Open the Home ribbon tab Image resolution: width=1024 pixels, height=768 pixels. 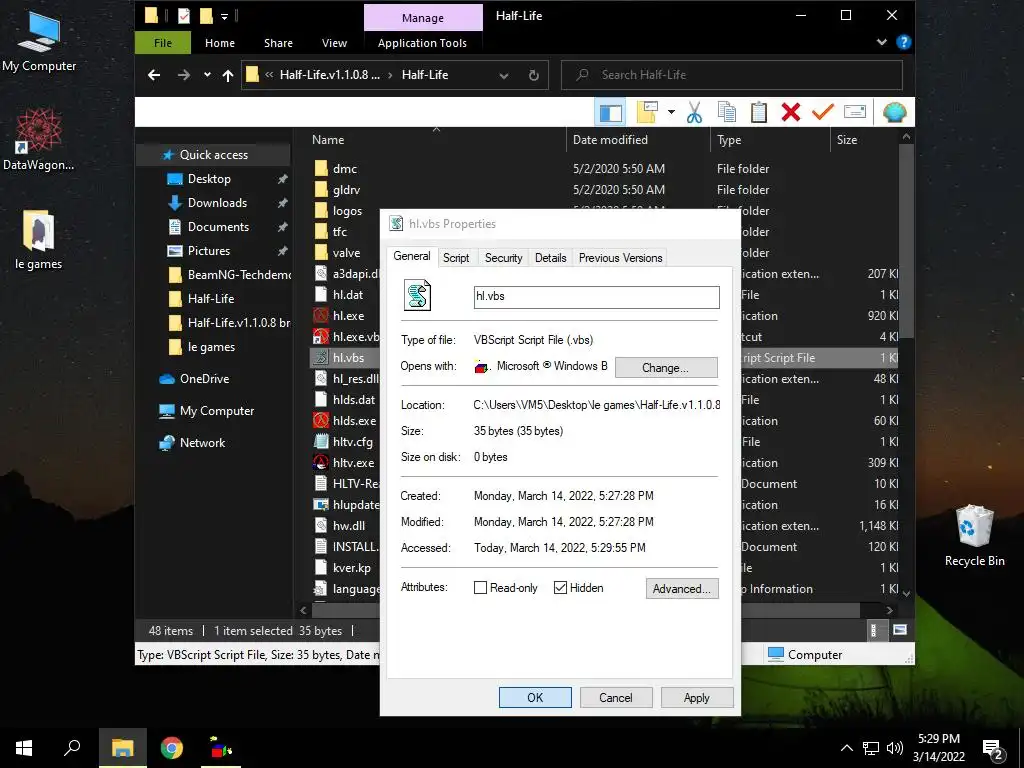tap(219, 43)
